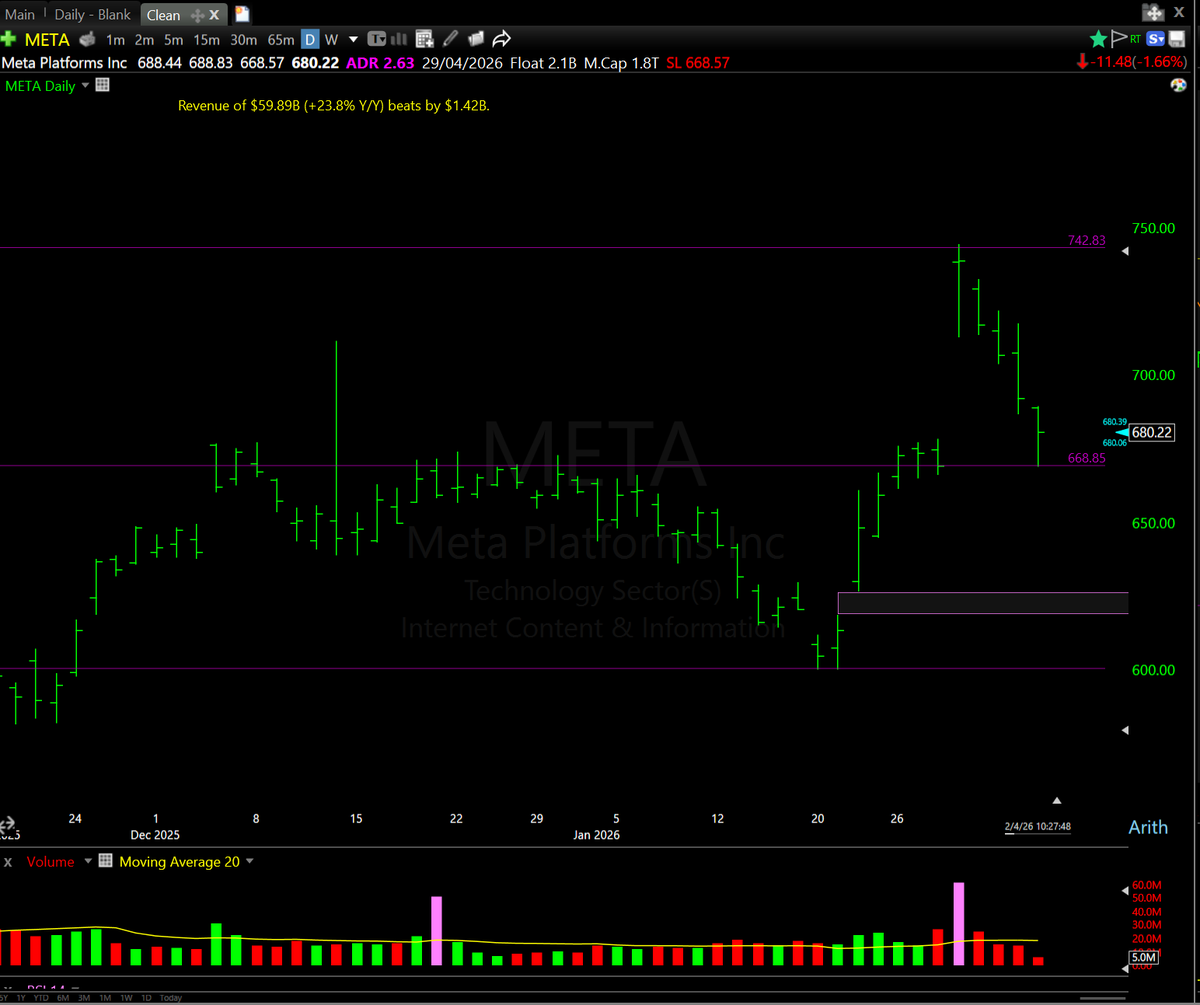Click the 742.83 price line label

coord(1086,240)
